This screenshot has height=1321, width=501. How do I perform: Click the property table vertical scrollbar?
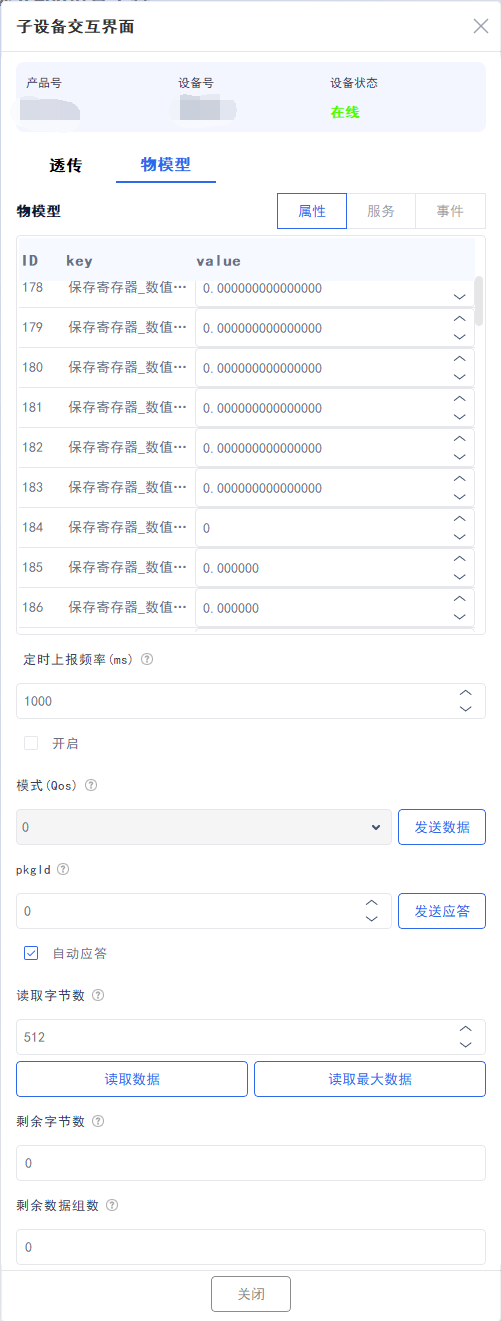point(480,300)
